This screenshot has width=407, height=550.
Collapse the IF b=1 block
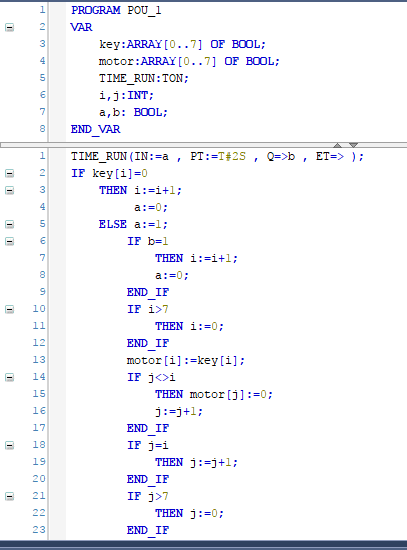pos(9,241)
